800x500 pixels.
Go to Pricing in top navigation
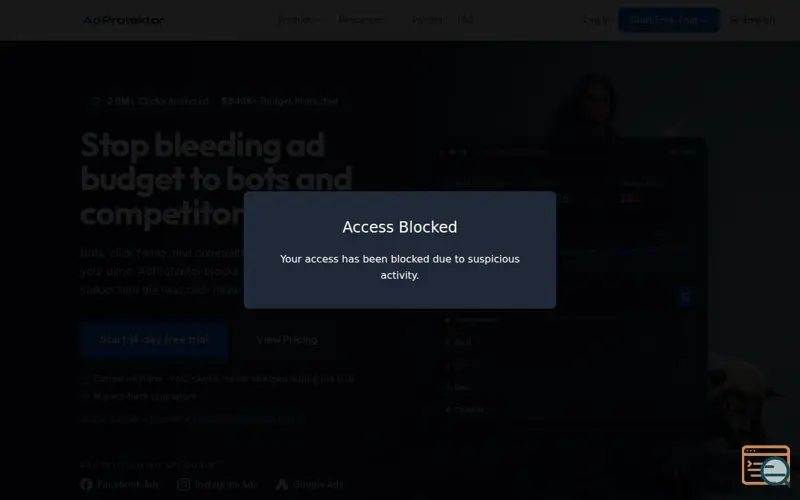[x=427, y=20]
